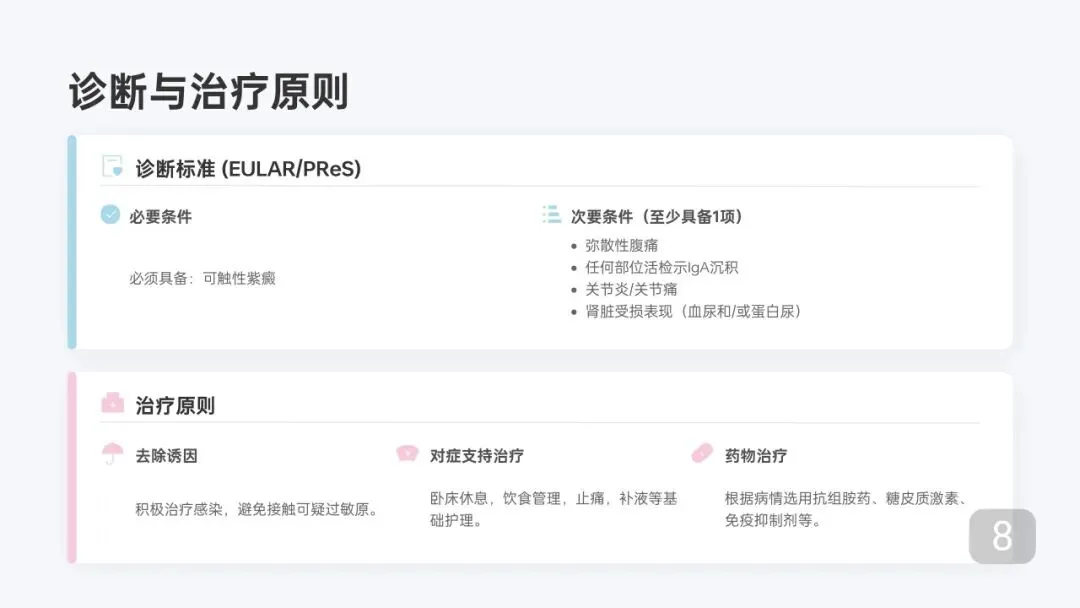This screenshot has width=1080, height=608.
Task: Select the slide title 诊断与治疗原则
Action: pyautogui.click(x=208, y=92)
